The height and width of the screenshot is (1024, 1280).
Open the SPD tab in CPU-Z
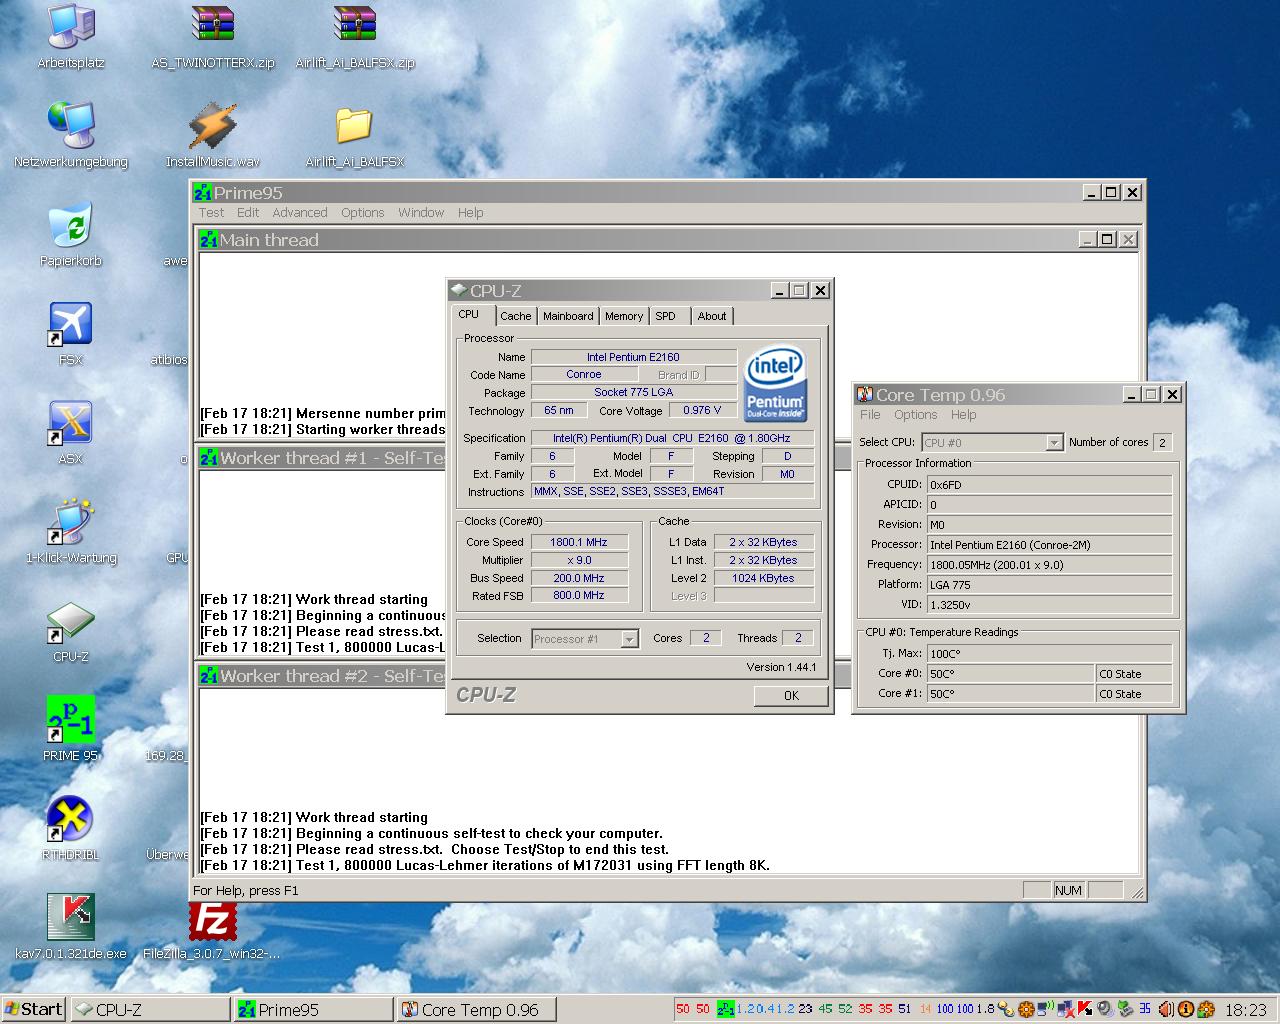pos(665,316)
